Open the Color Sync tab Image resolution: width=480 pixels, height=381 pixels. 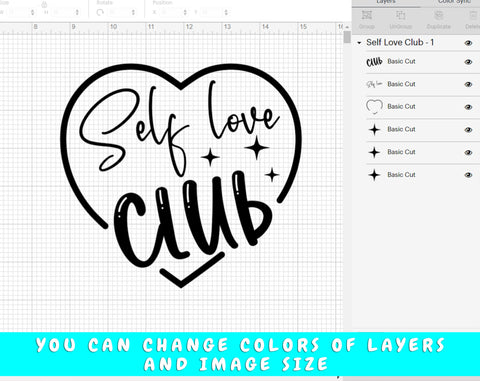coord(454,2)
